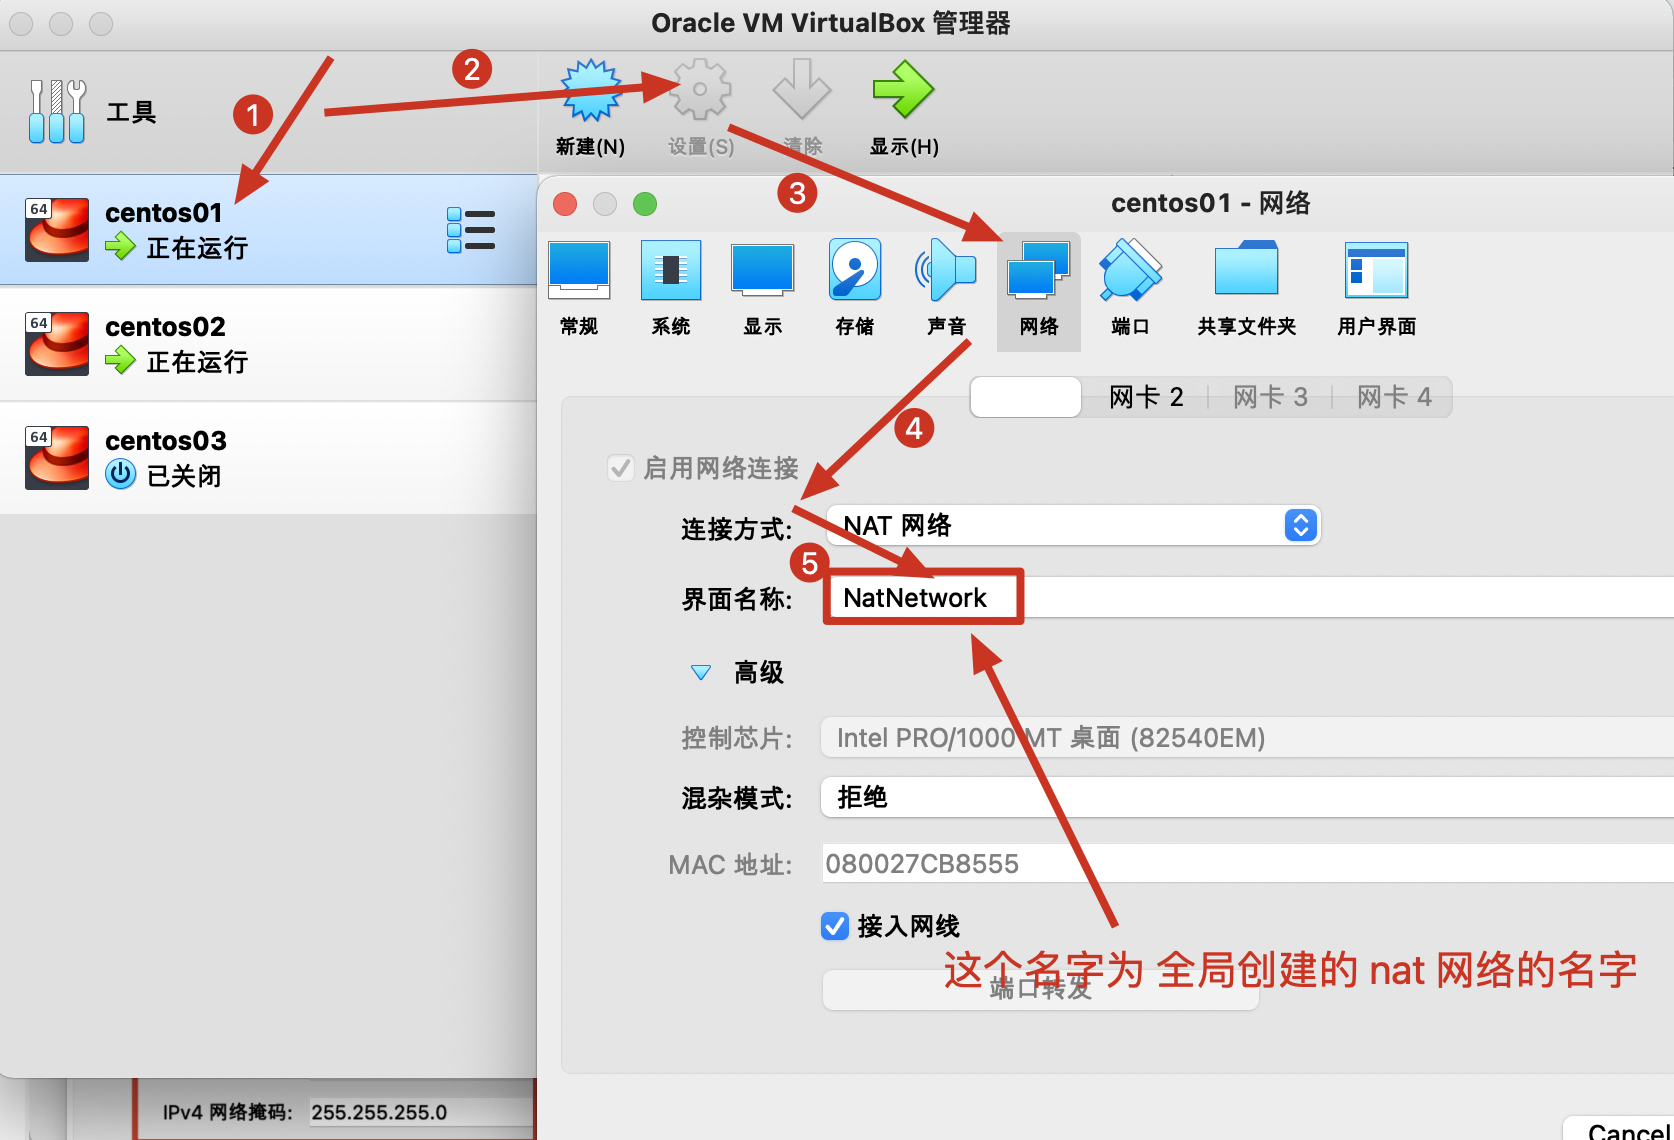Switch to the Adapter 2 (网卡 2) tab
The image size is (1674, 1140).
point(1146,397)
